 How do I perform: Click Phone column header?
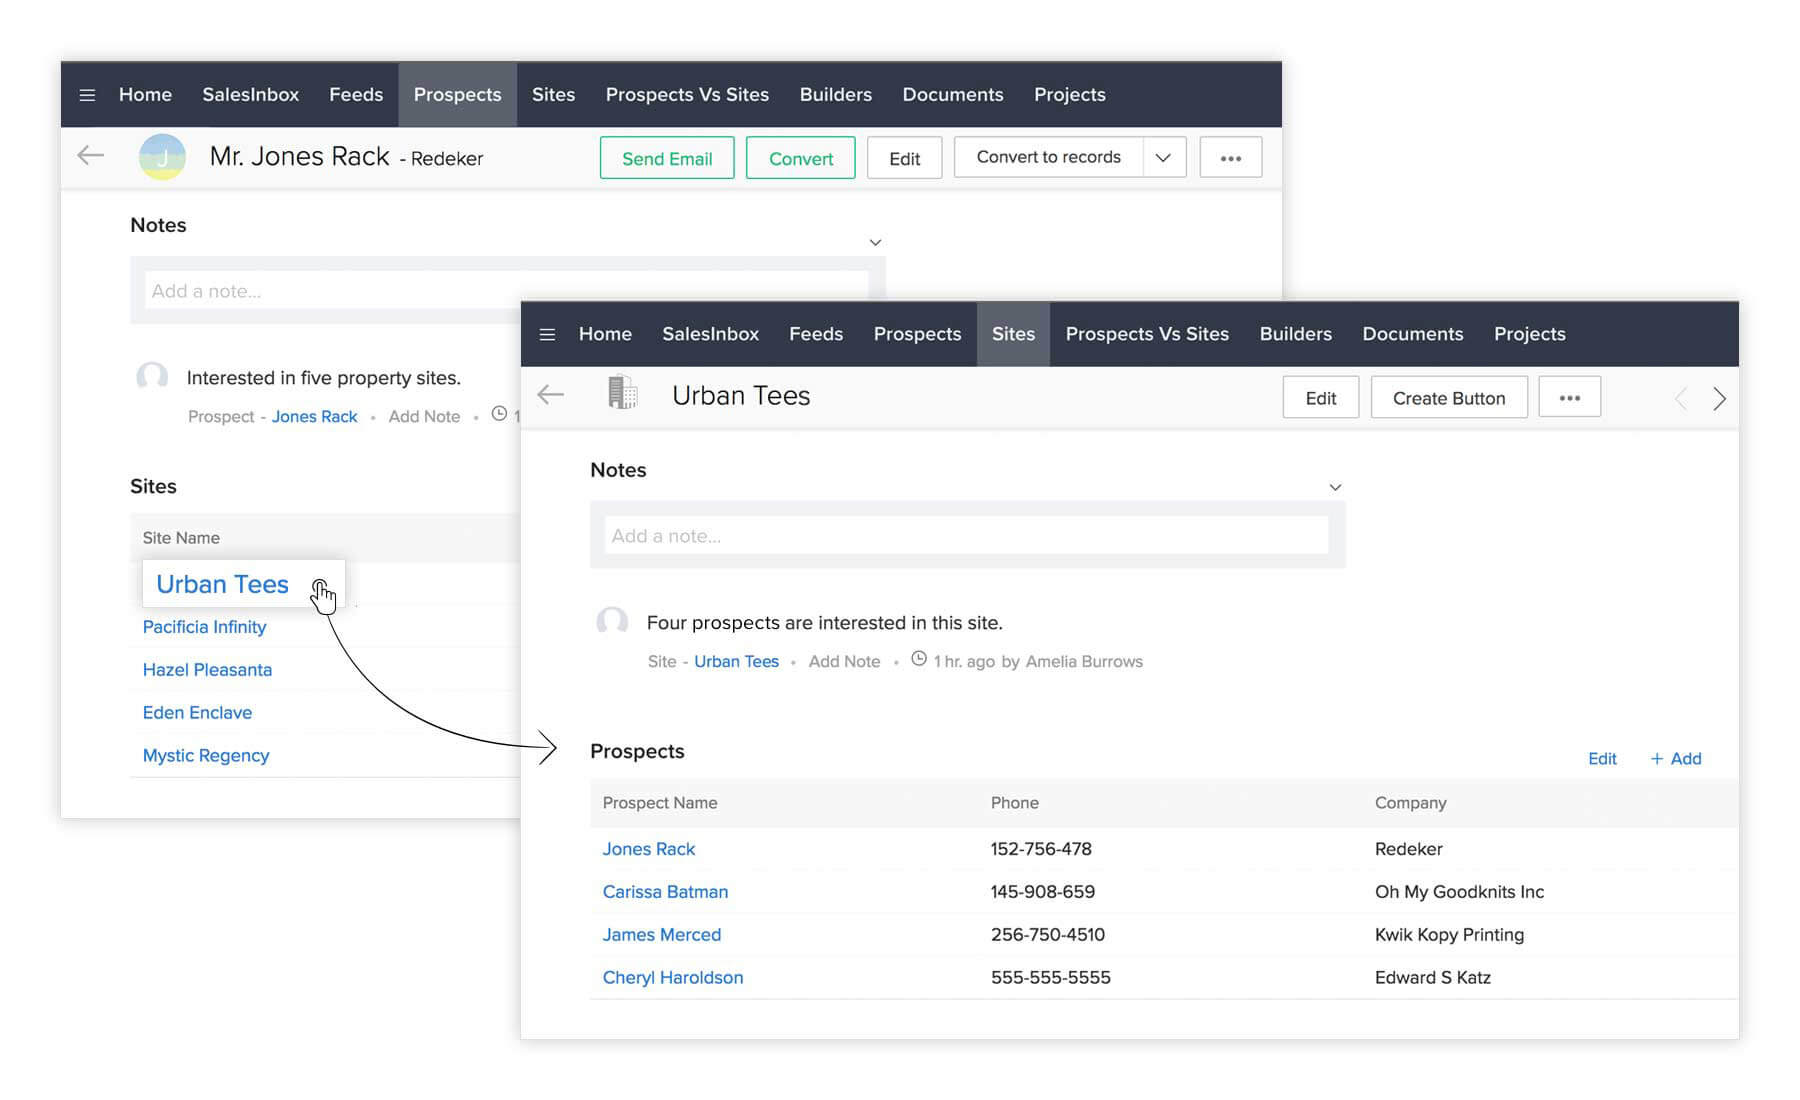[x=1014, y=803]
